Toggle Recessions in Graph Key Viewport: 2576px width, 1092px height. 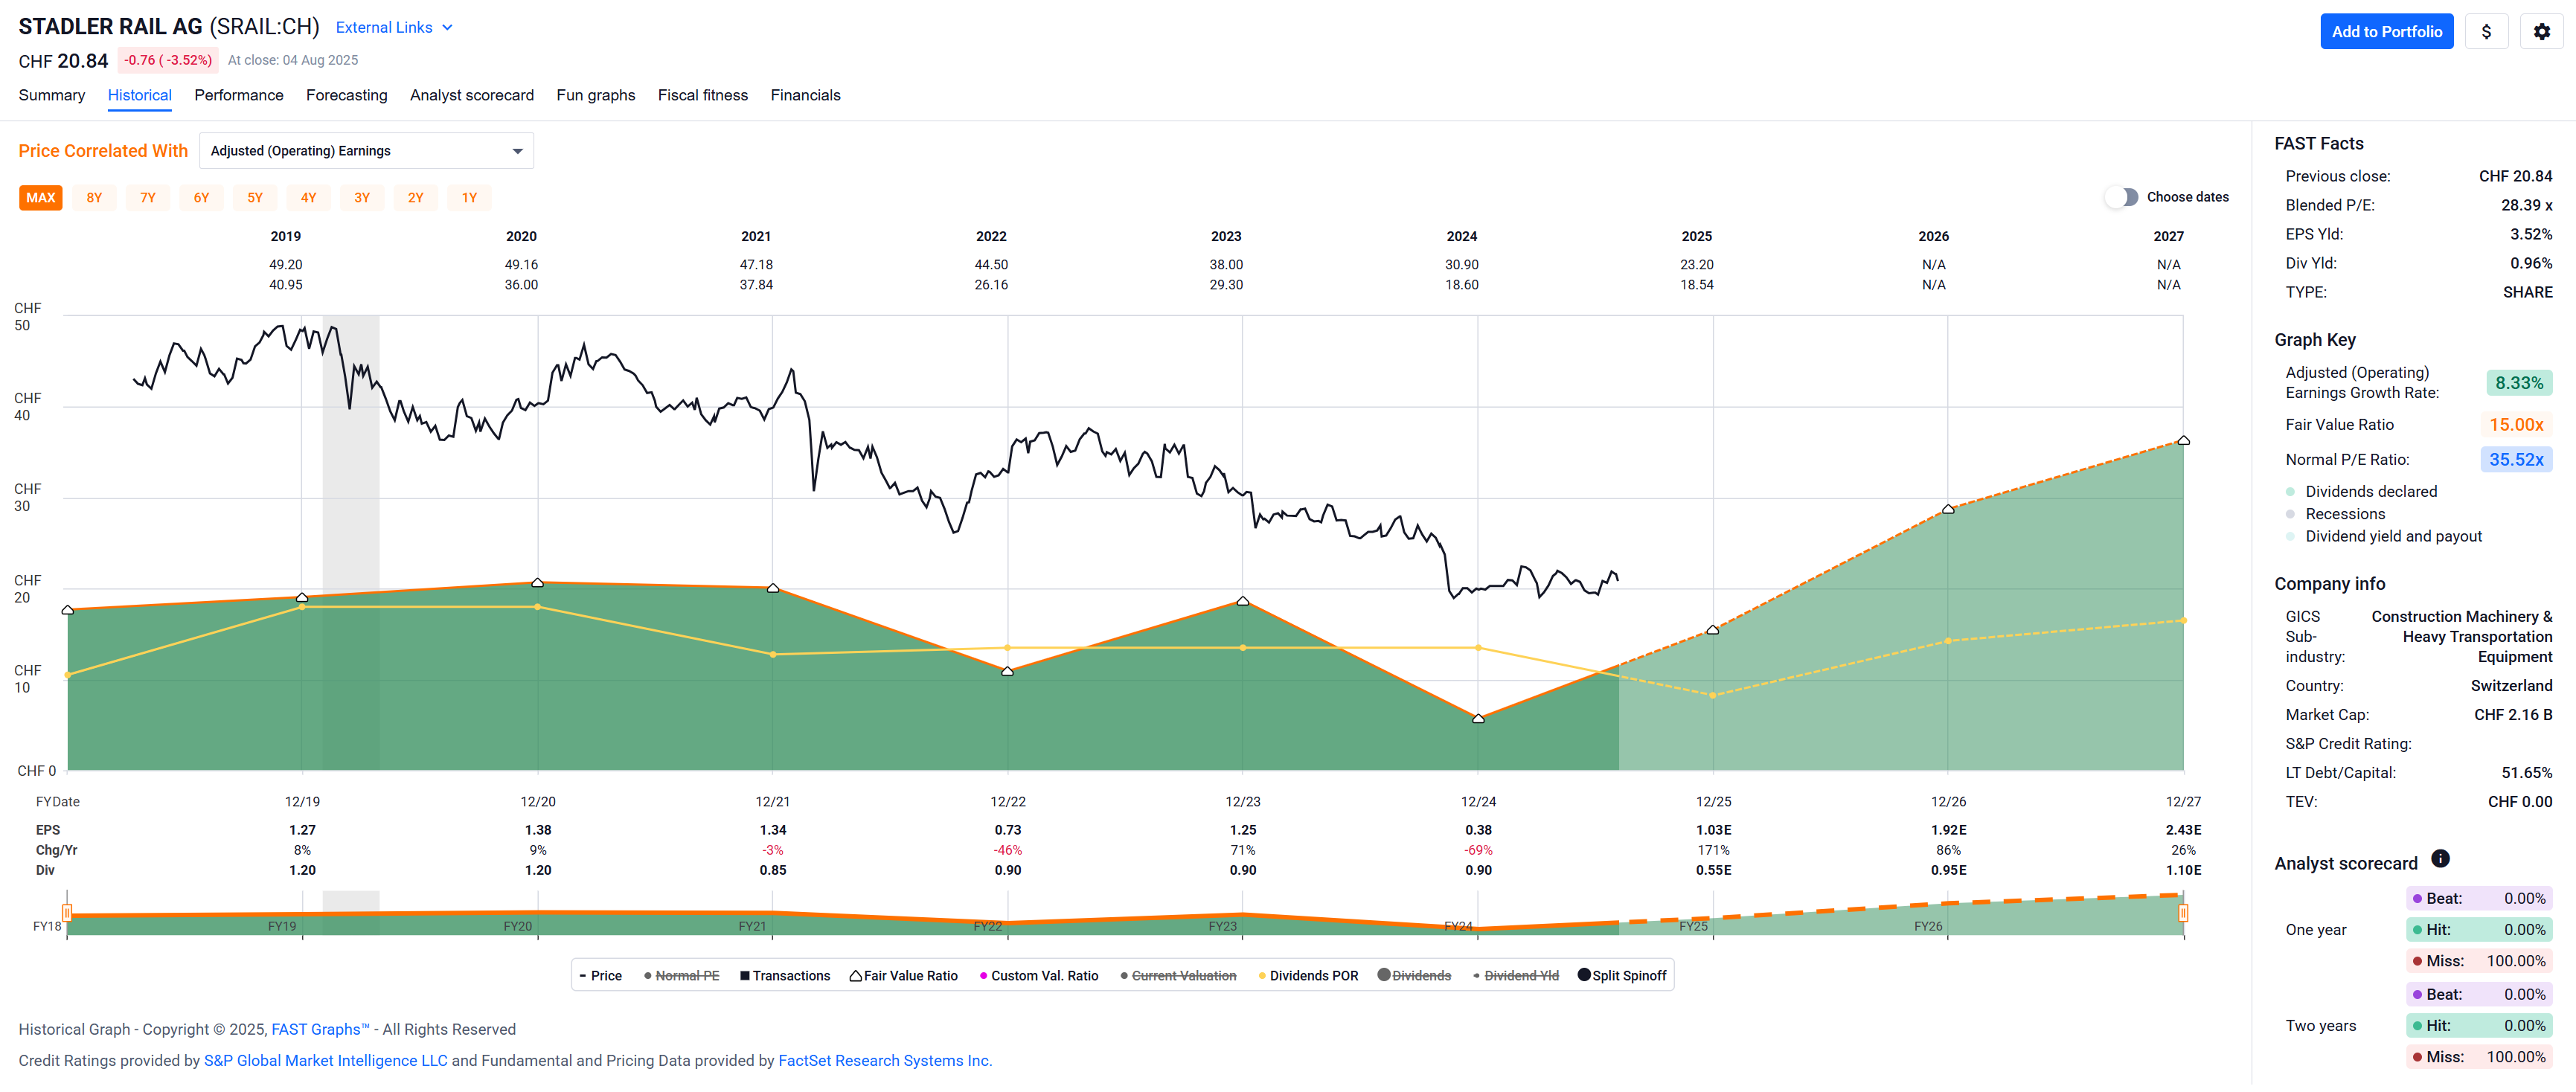coord(2335,514)
